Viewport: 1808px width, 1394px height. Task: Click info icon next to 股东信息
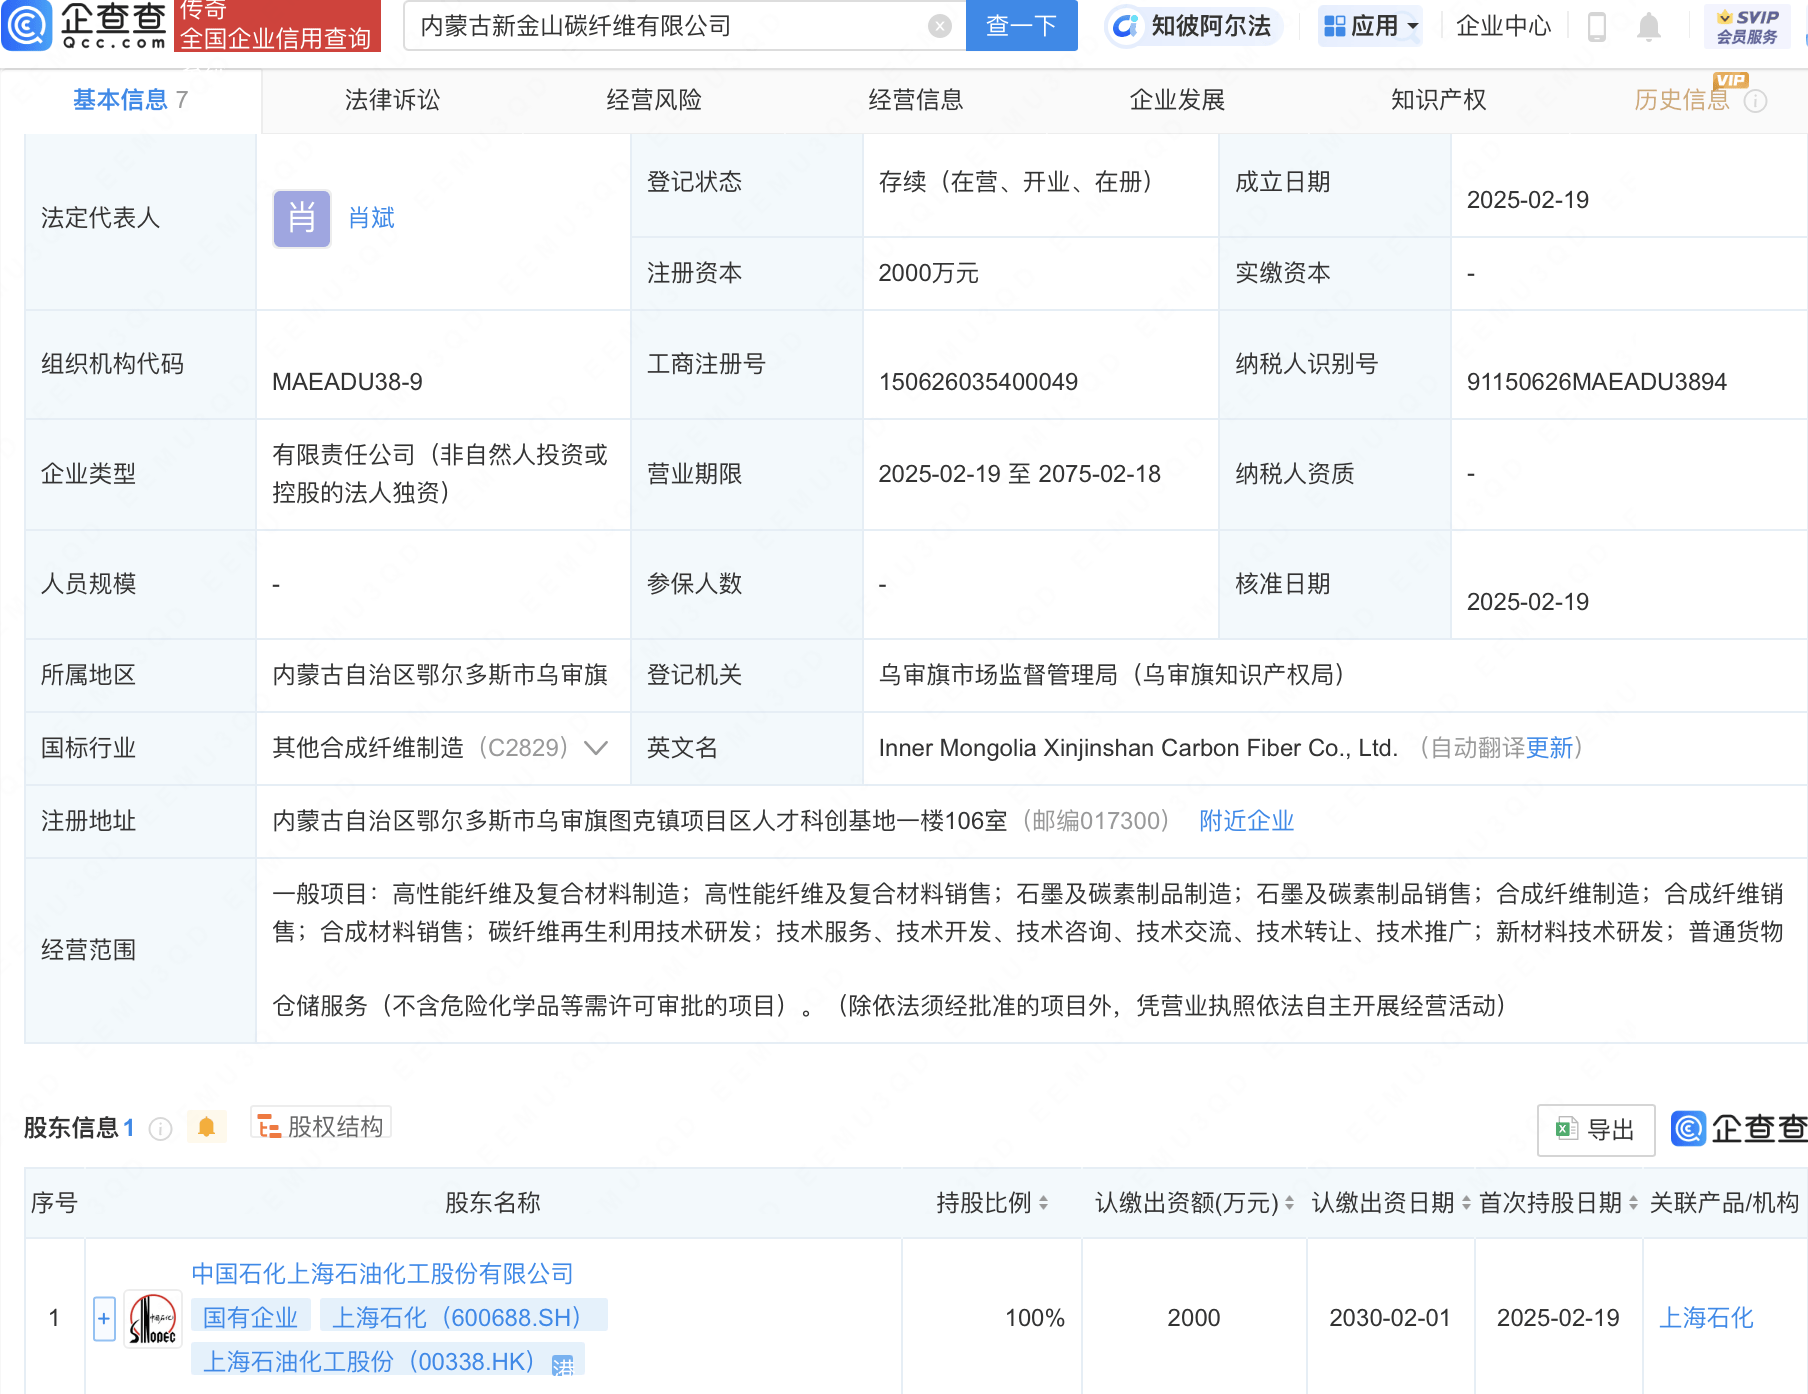(x=160, y=1128)
